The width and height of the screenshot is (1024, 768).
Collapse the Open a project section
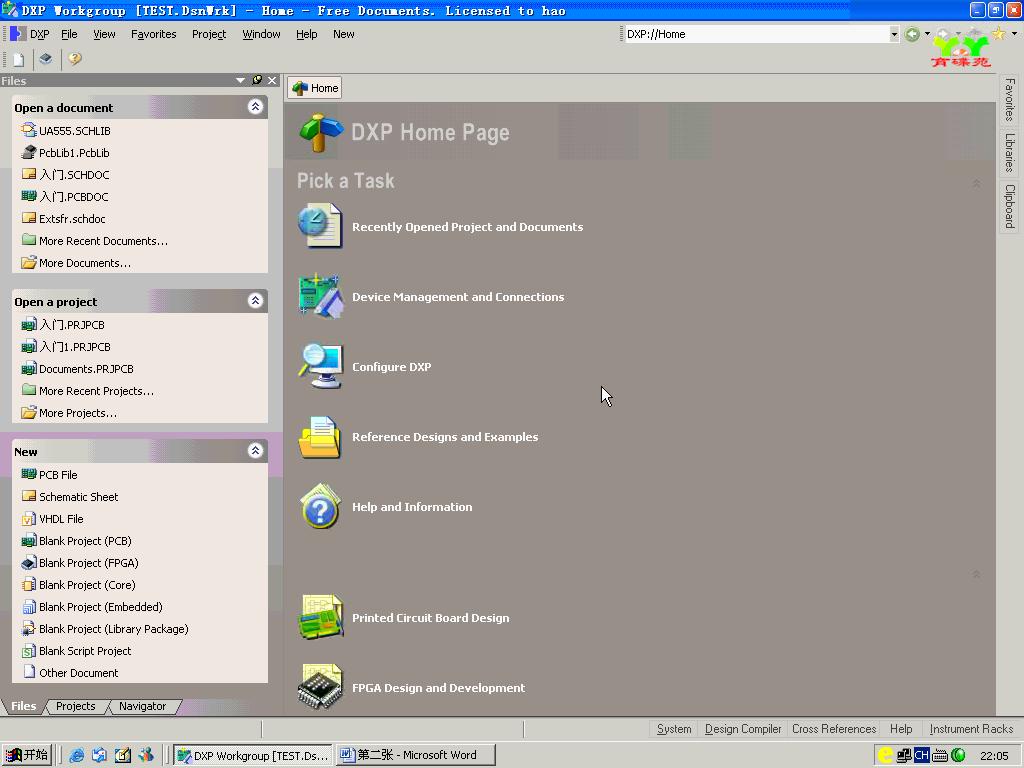(x=255, y=300)
